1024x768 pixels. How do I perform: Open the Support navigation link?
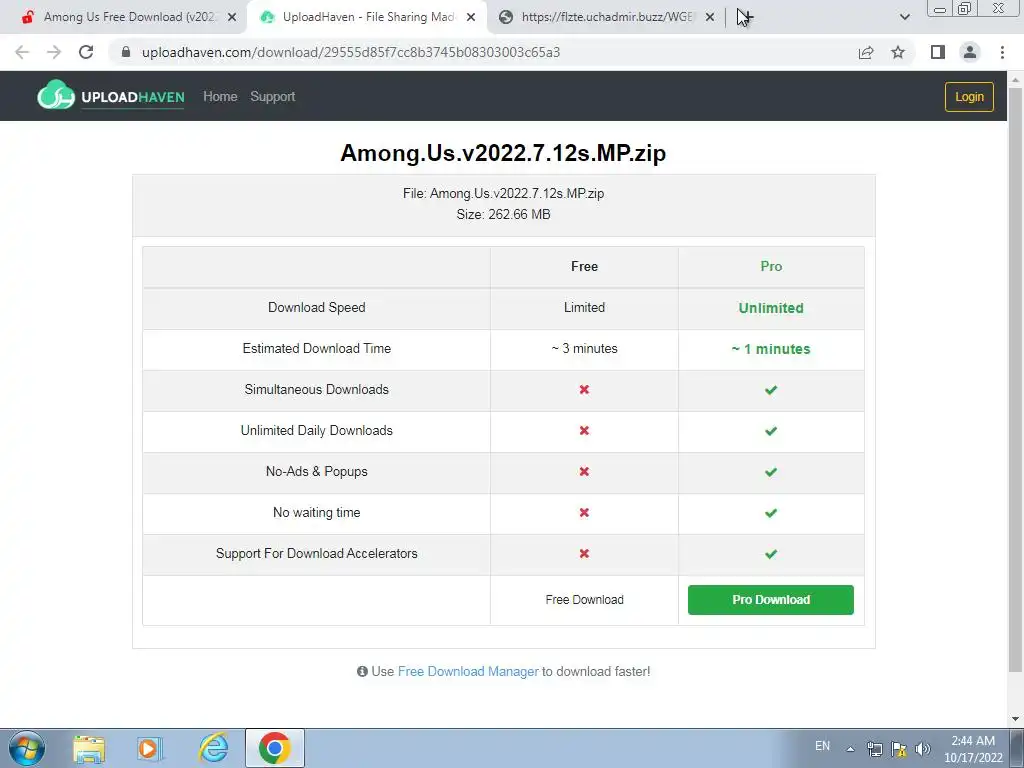(x=273, y=97)
